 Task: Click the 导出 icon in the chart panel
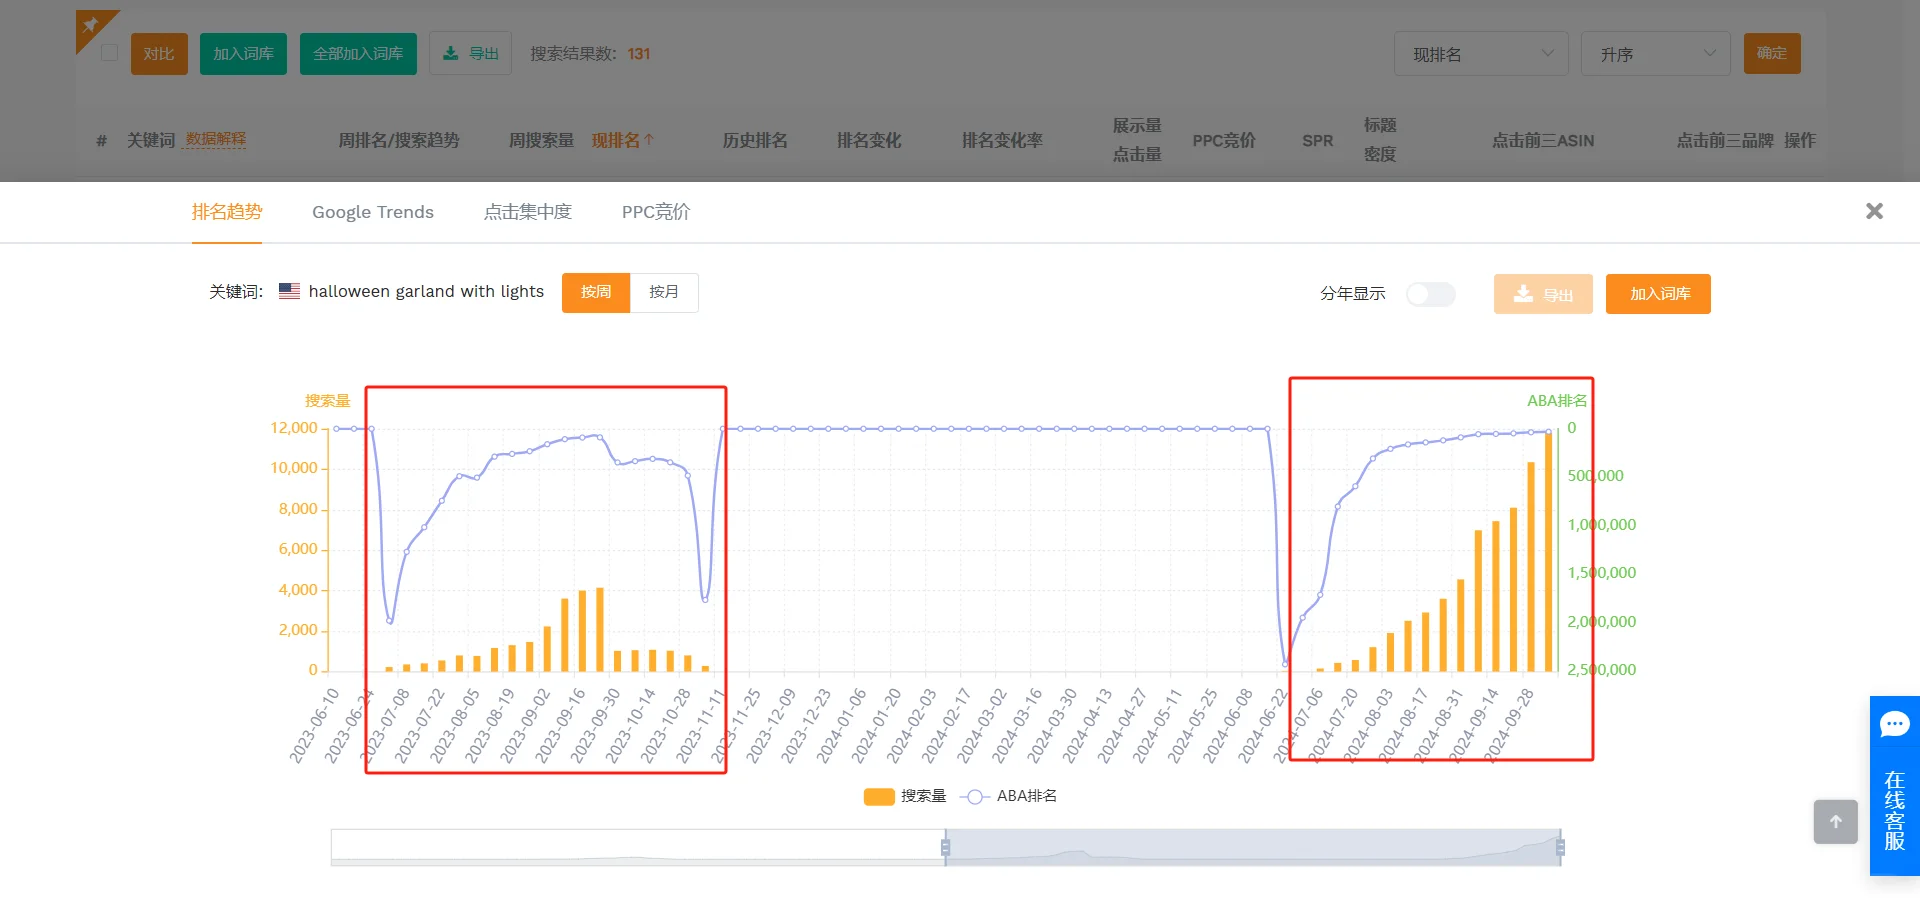(x=1524, y=294)
